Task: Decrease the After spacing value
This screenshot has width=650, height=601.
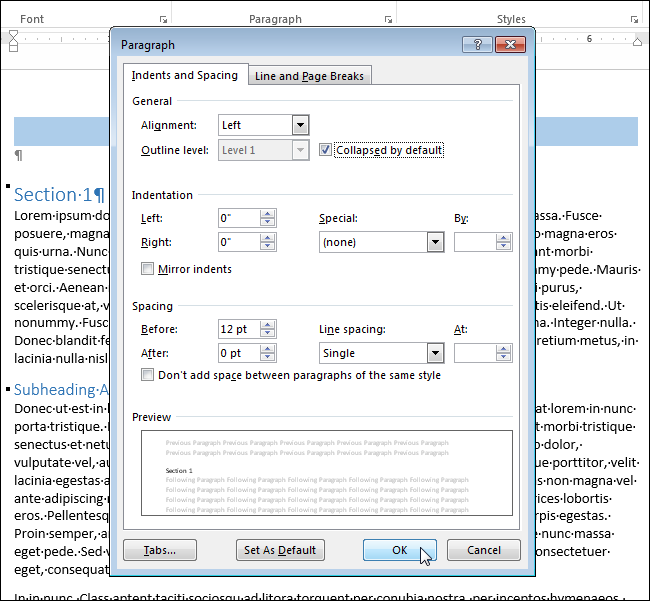Action: click(x=267, y=357)
